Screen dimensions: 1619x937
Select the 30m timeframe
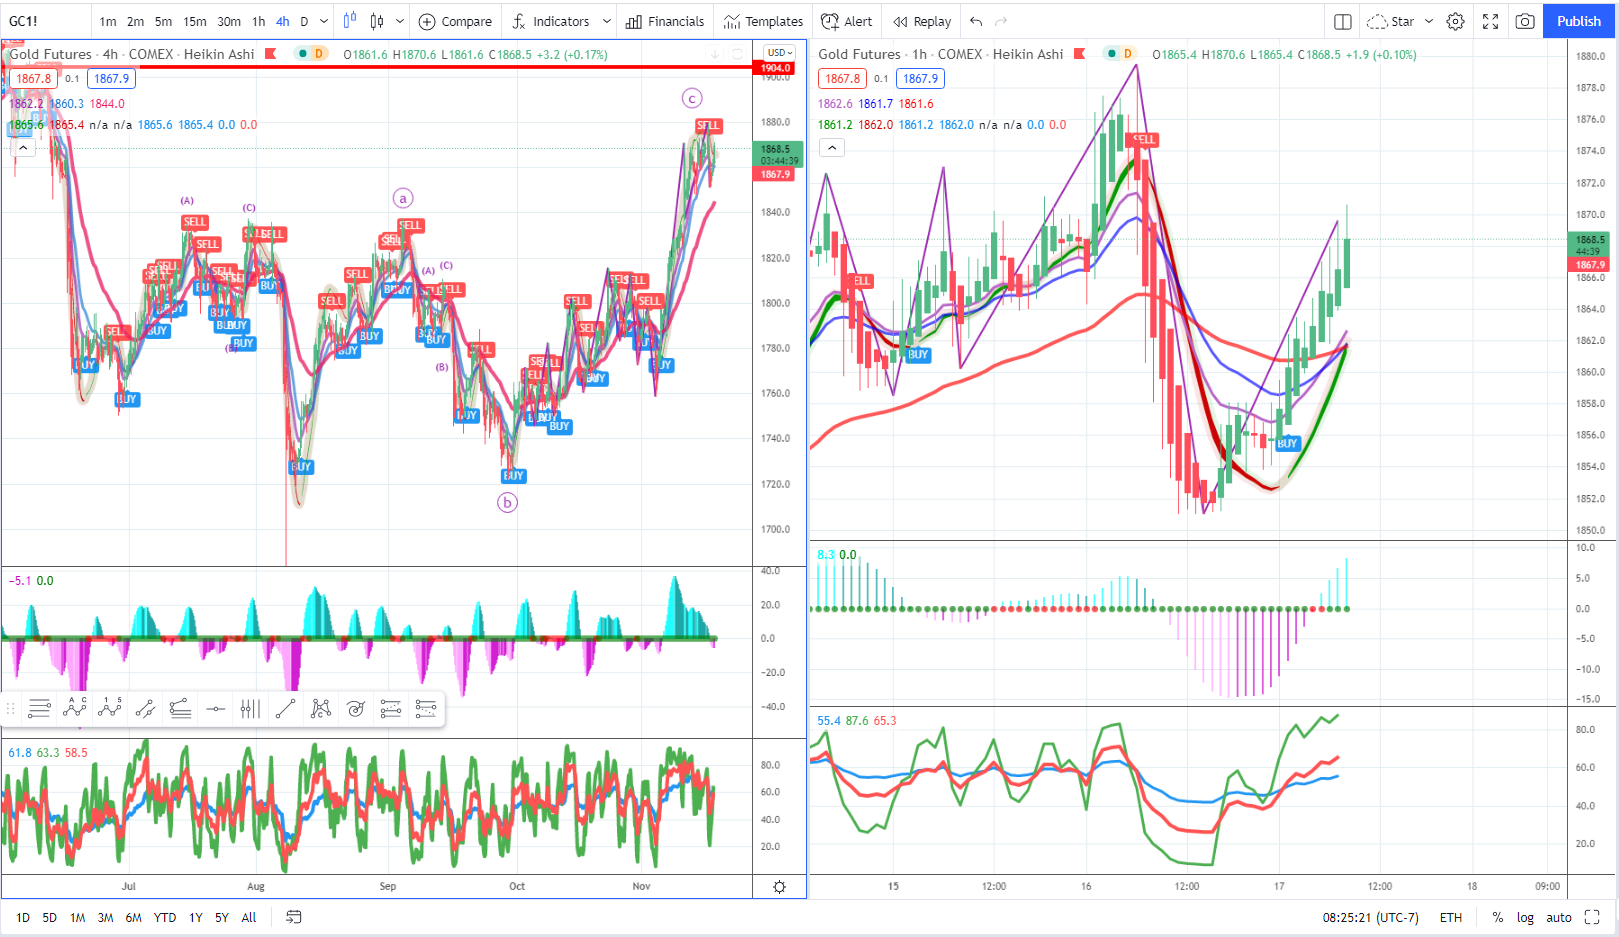point(229,21)
